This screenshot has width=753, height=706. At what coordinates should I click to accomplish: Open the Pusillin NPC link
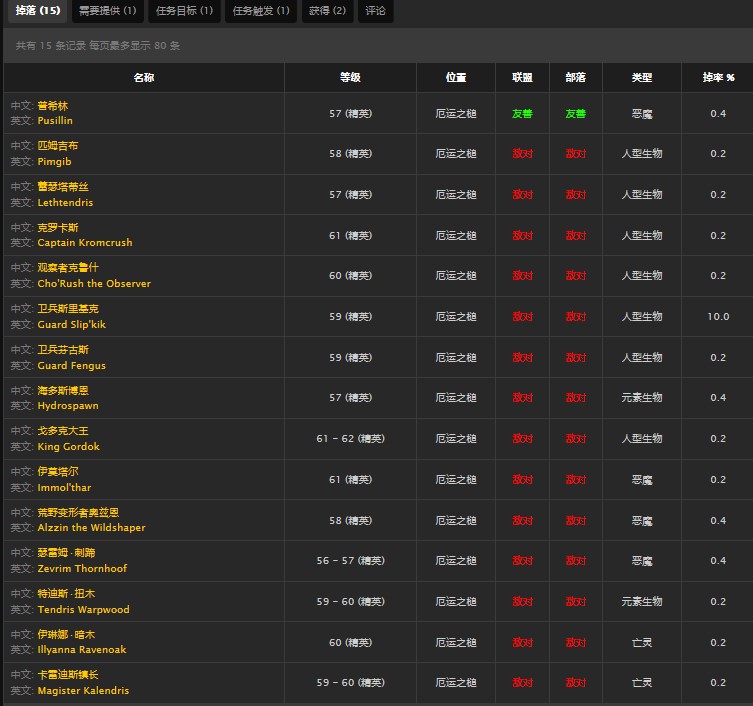tap(55, 121)
